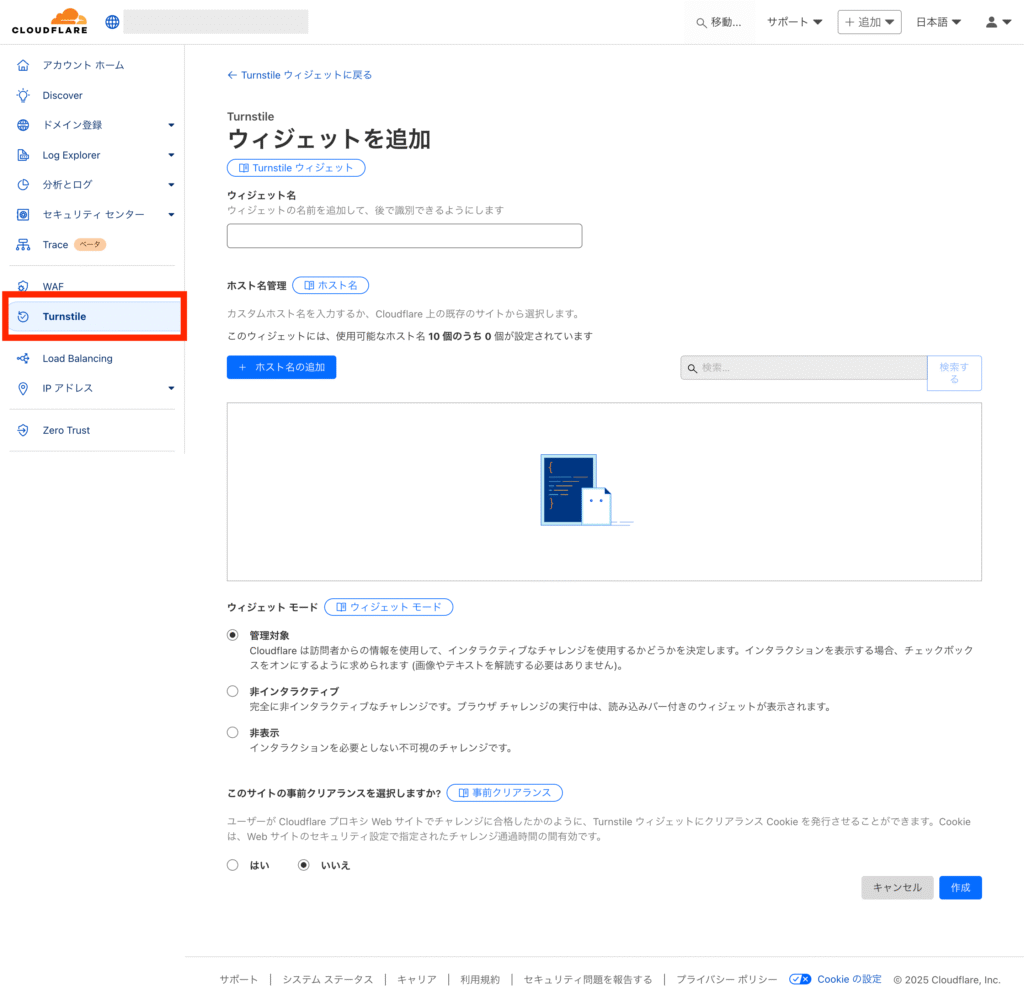The height and width of the screenshot is (999, 1024).
Task: Open the 追加 dropdown in the header
Action: click(x=869, y=22)
